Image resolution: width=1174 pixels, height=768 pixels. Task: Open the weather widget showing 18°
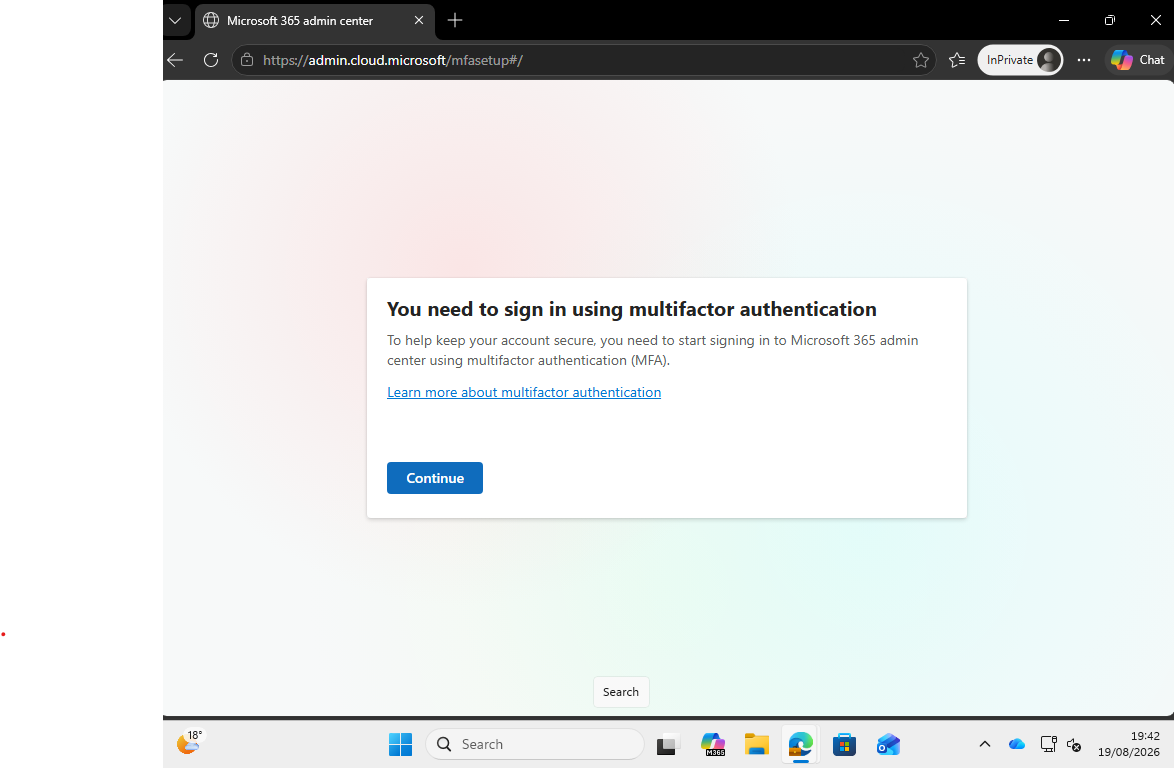[189, 743]
